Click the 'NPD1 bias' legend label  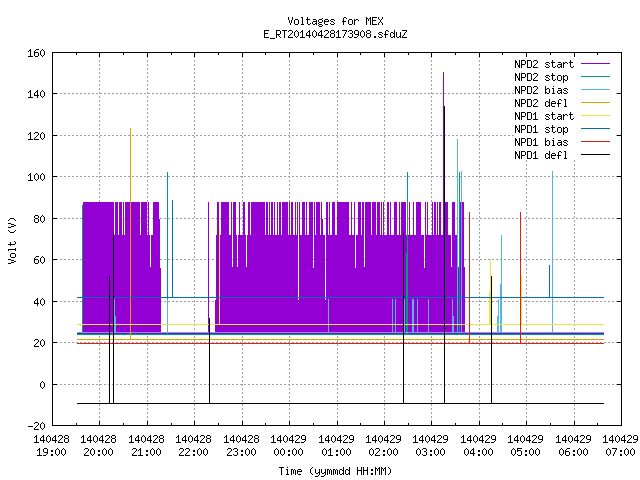click(x=541, y=142)
